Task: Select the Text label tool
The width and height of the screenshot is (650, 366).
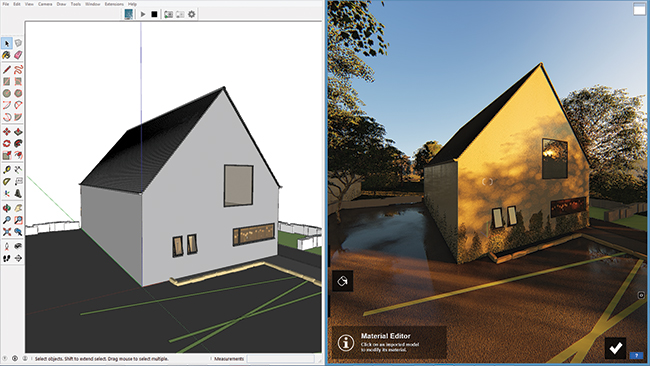Action: [18, 182]
